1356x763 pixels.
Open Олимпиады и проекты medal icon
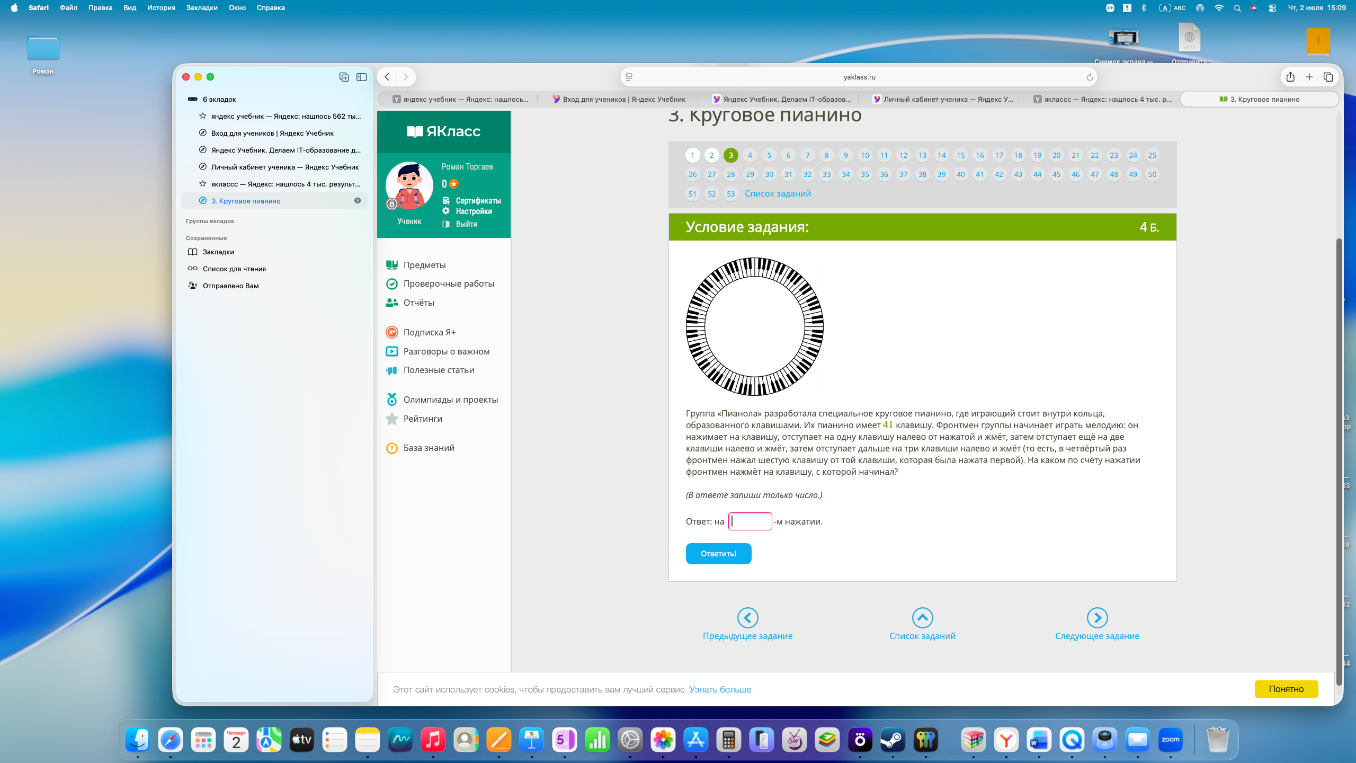(x=392, y=399)
